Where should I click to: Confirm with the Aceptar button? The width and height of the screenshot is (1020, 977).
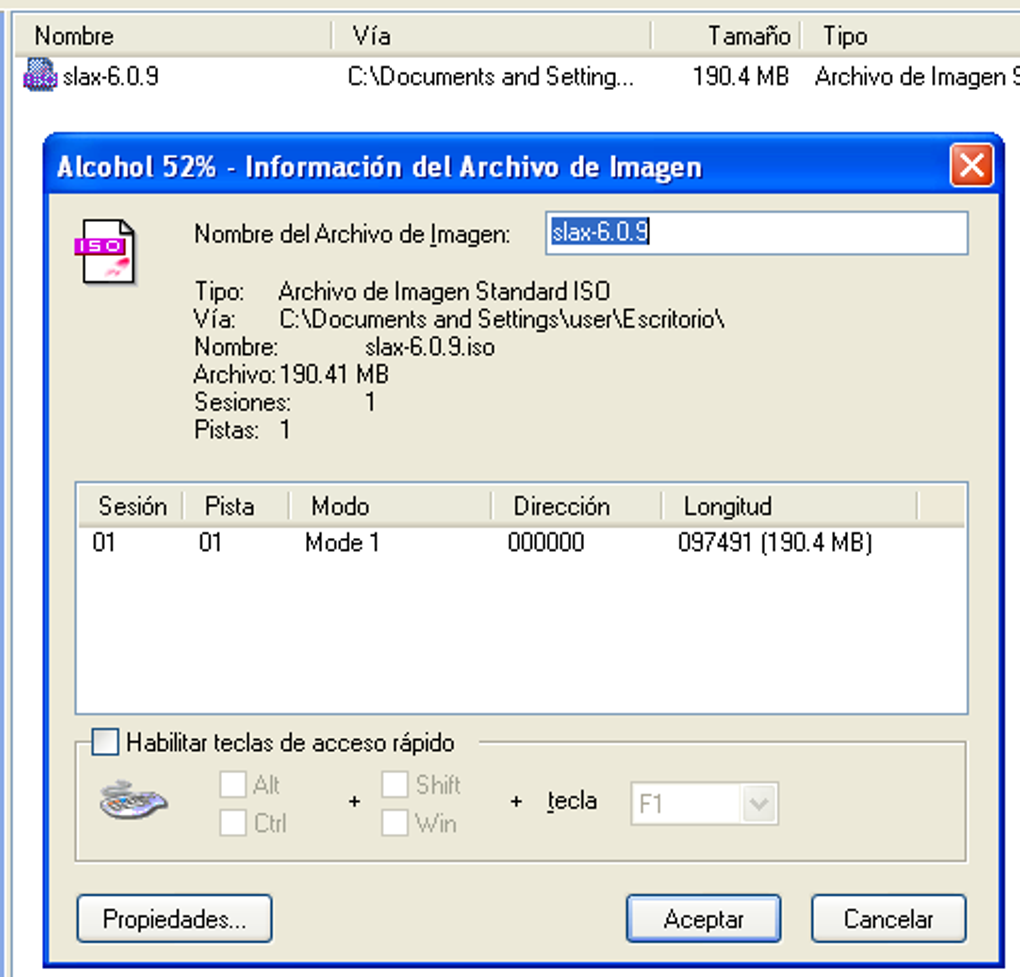coord(703,918)
